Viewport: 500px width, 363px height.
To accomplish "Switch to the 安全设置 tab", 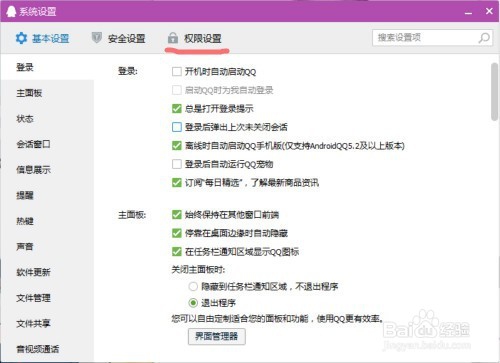I will click(118, 38).
